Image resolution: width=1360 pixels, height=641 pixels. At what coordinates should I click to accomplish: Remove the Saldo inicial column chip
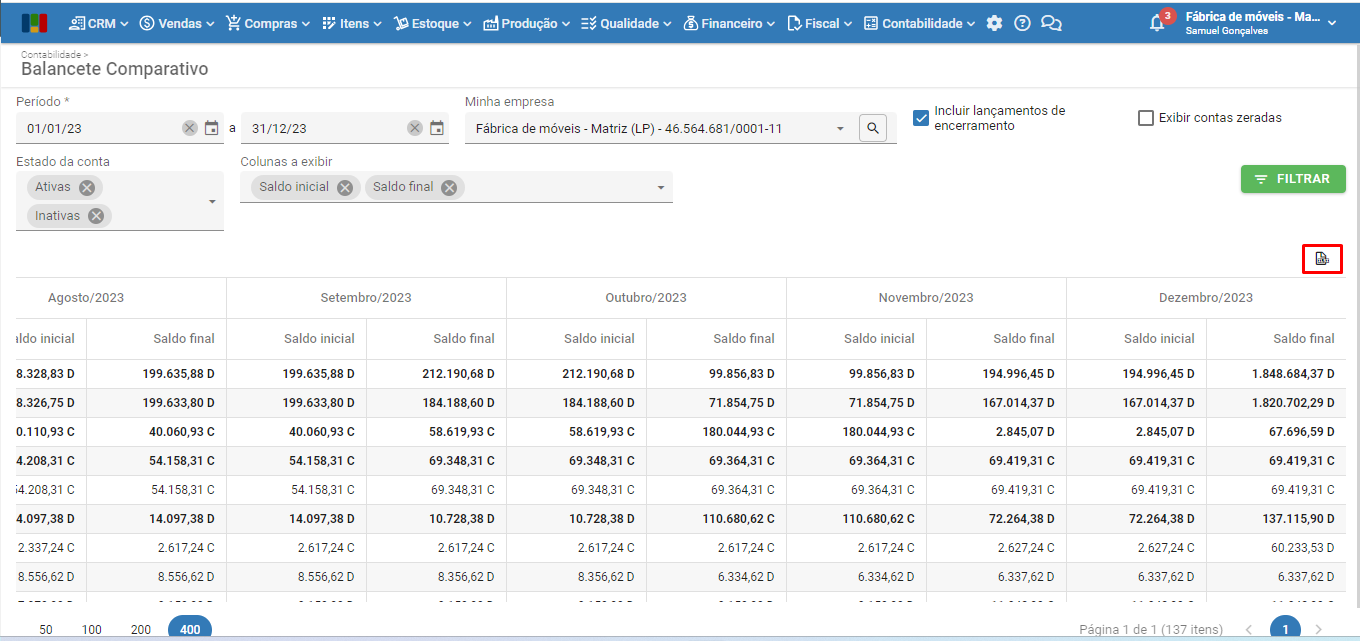point(345,187)
